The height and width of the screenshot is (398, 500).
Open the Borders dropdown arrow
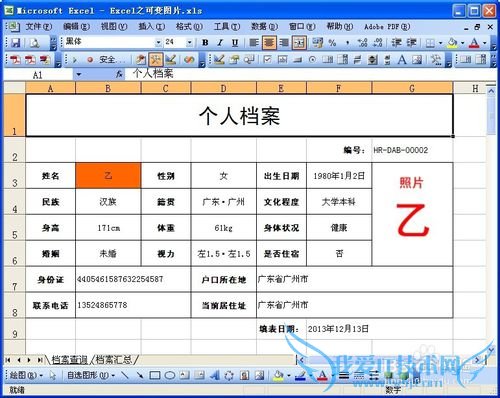(x=440, y=43)
